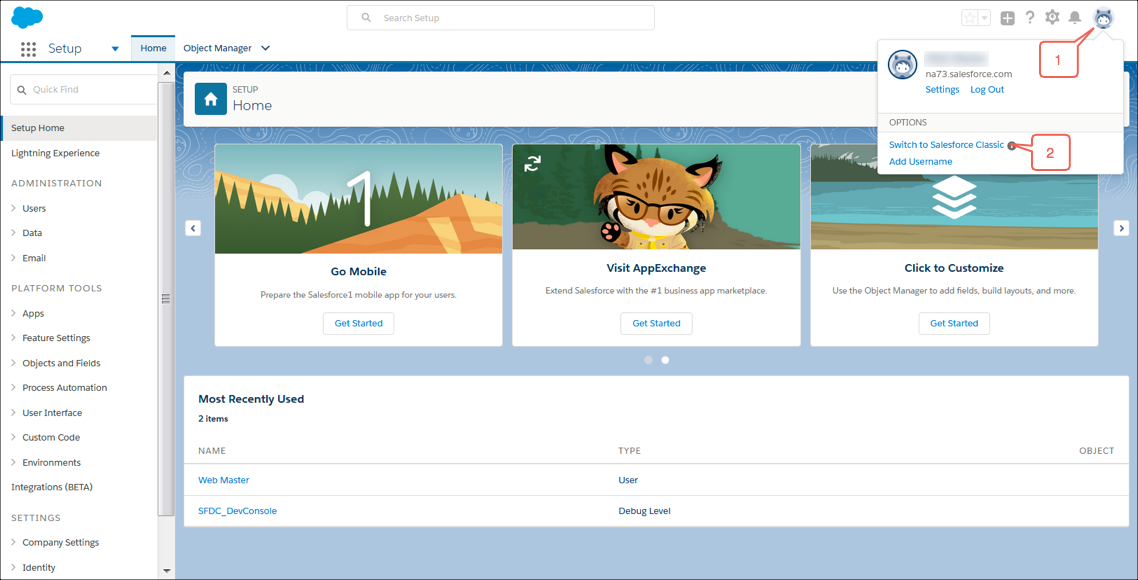Click Get Started under Go Mobile

359,323
